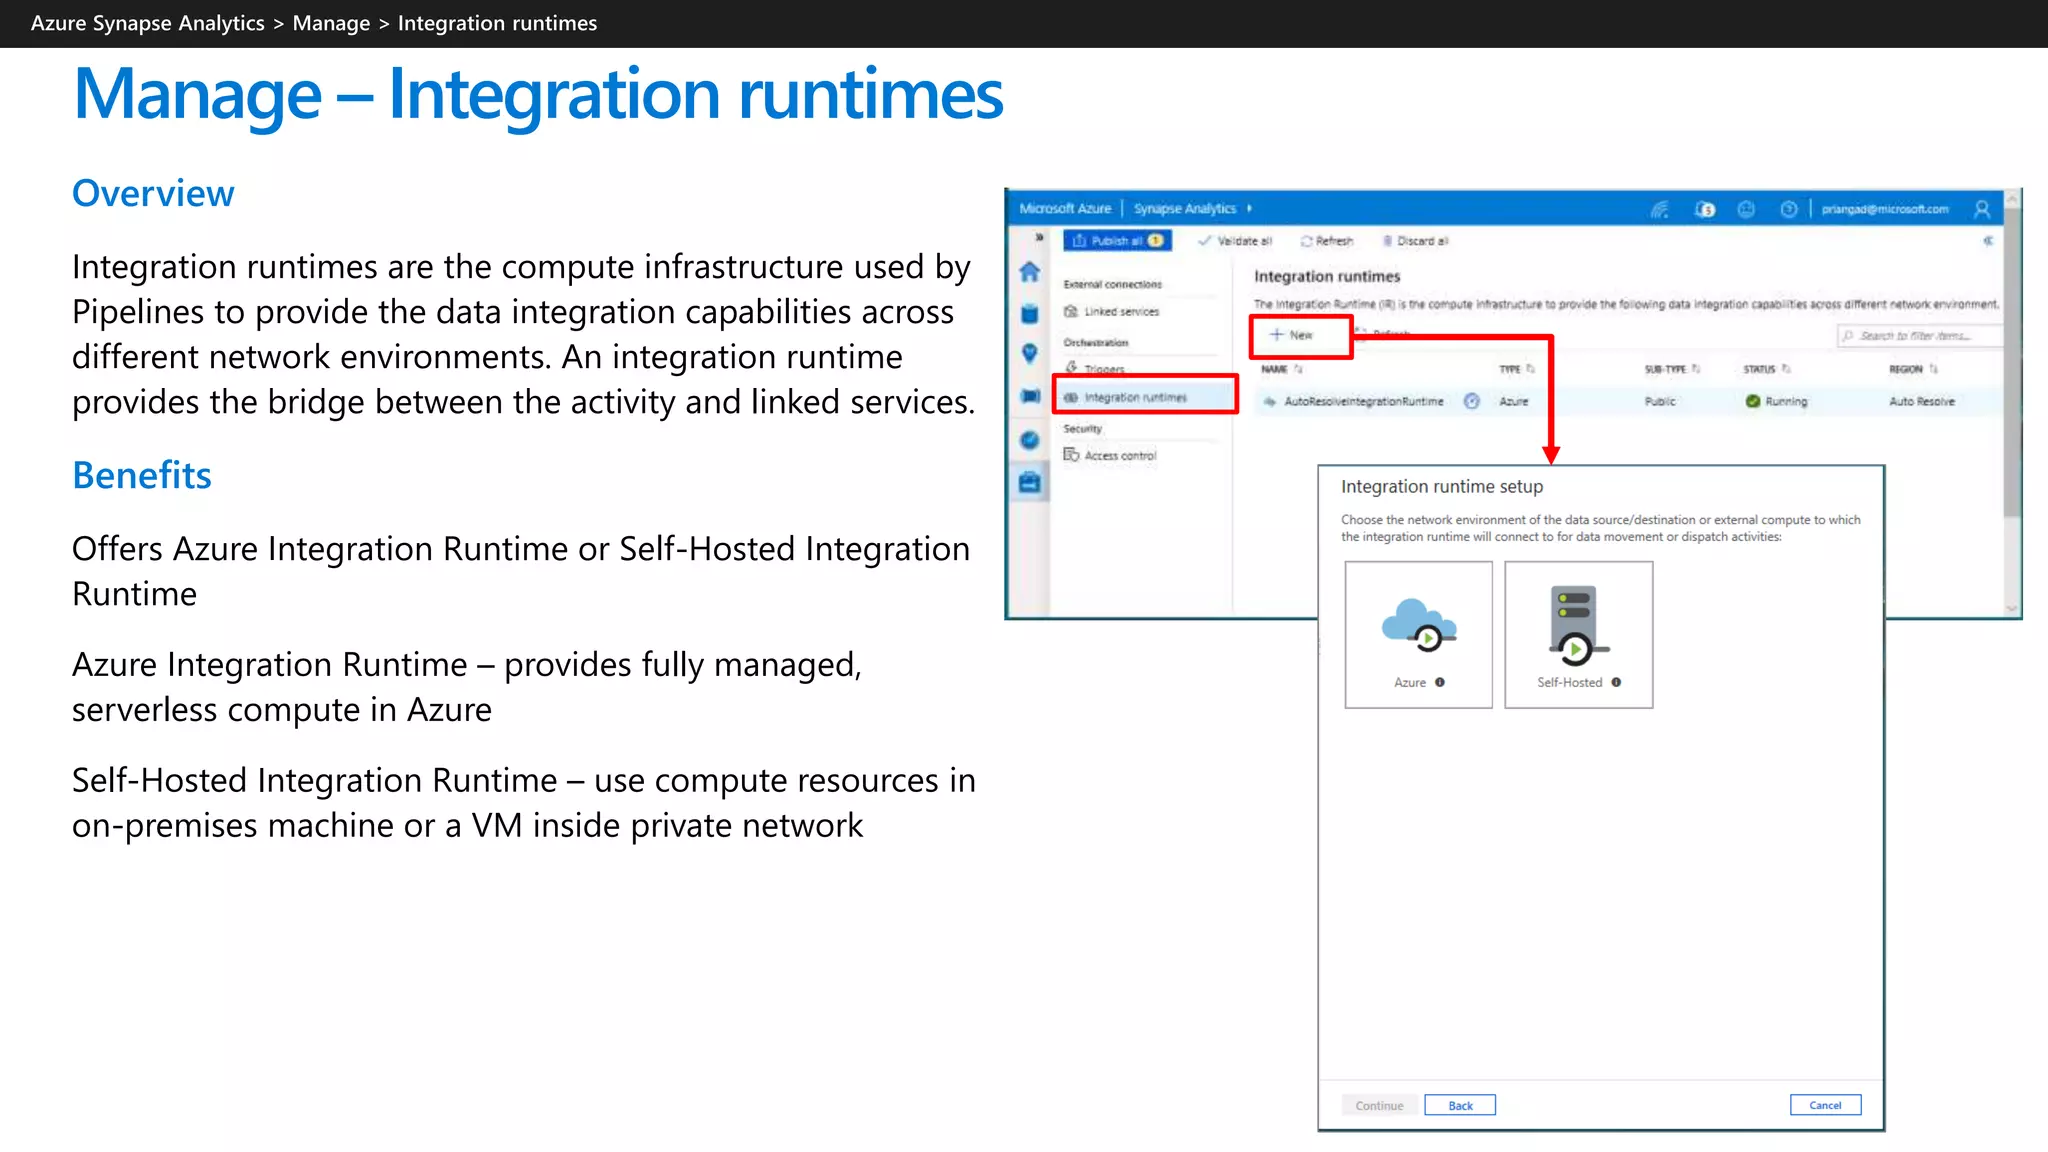
Task: Click the Manage breadcrumb in the top bar
Action: (331, 23)
